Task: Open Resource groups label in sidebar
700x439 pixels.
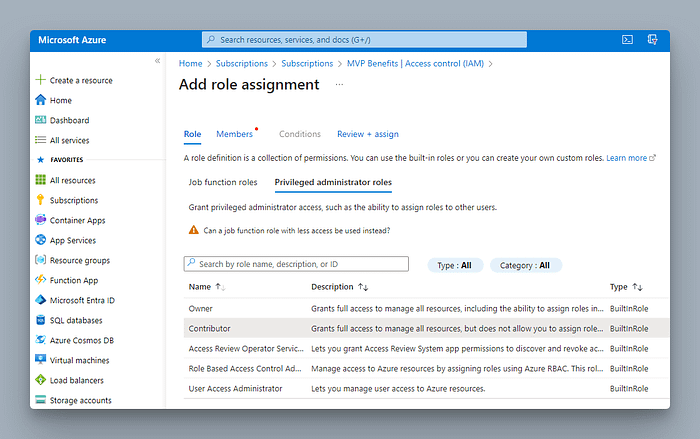Action: tap(79, 260)
